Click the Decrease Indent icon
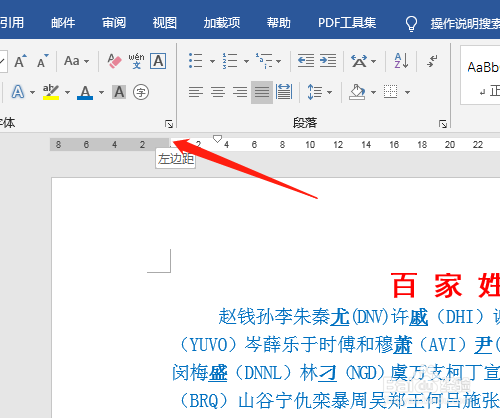This screenshot has width=500, height=418. (x=306, y=61)
